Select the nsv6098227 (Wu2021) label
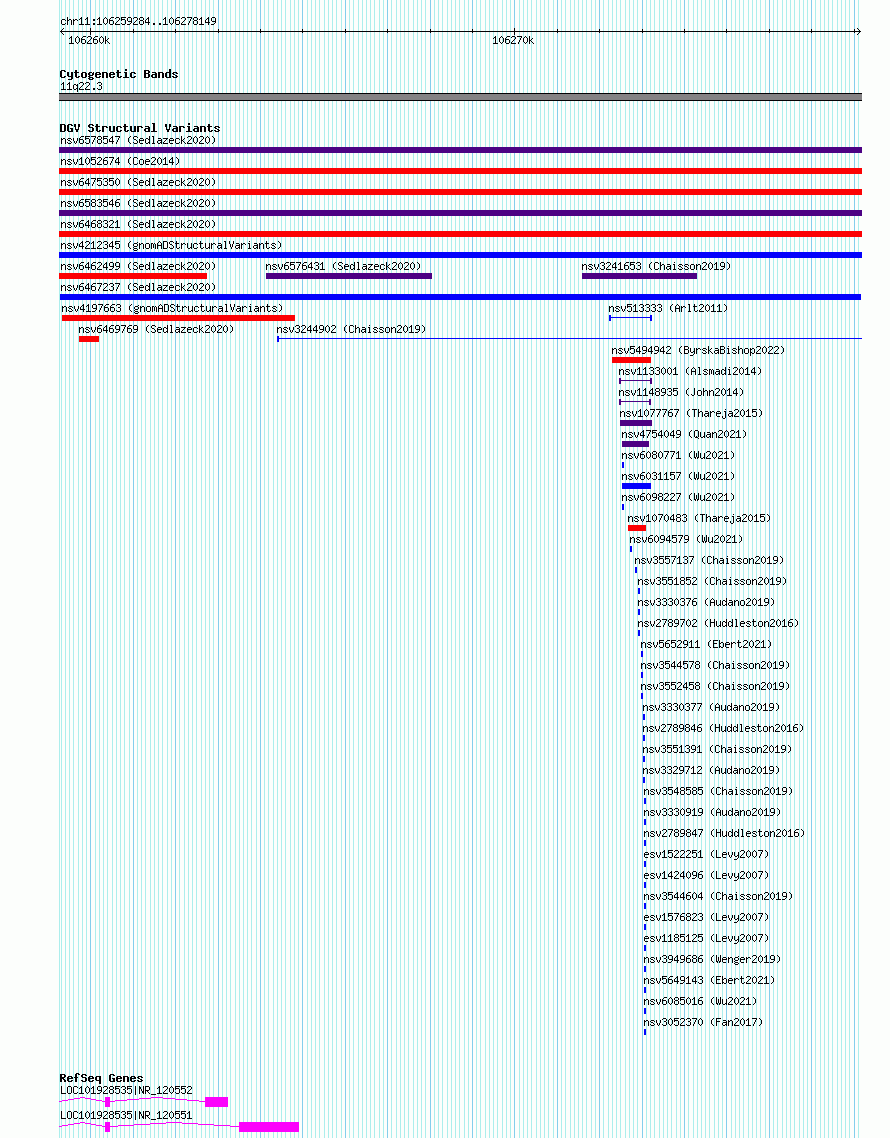 tap(678, 498)
